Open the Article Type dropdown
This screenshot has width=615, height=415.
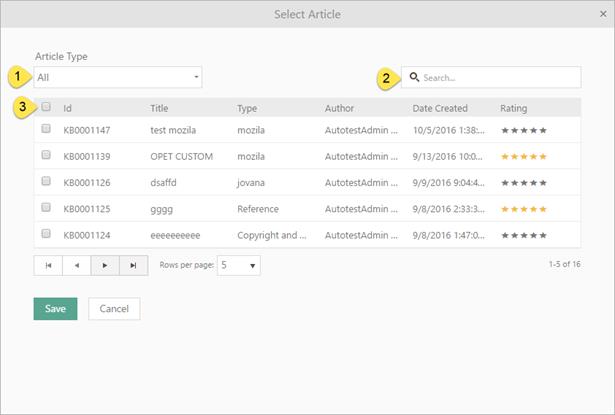click(x=117, y=77)
